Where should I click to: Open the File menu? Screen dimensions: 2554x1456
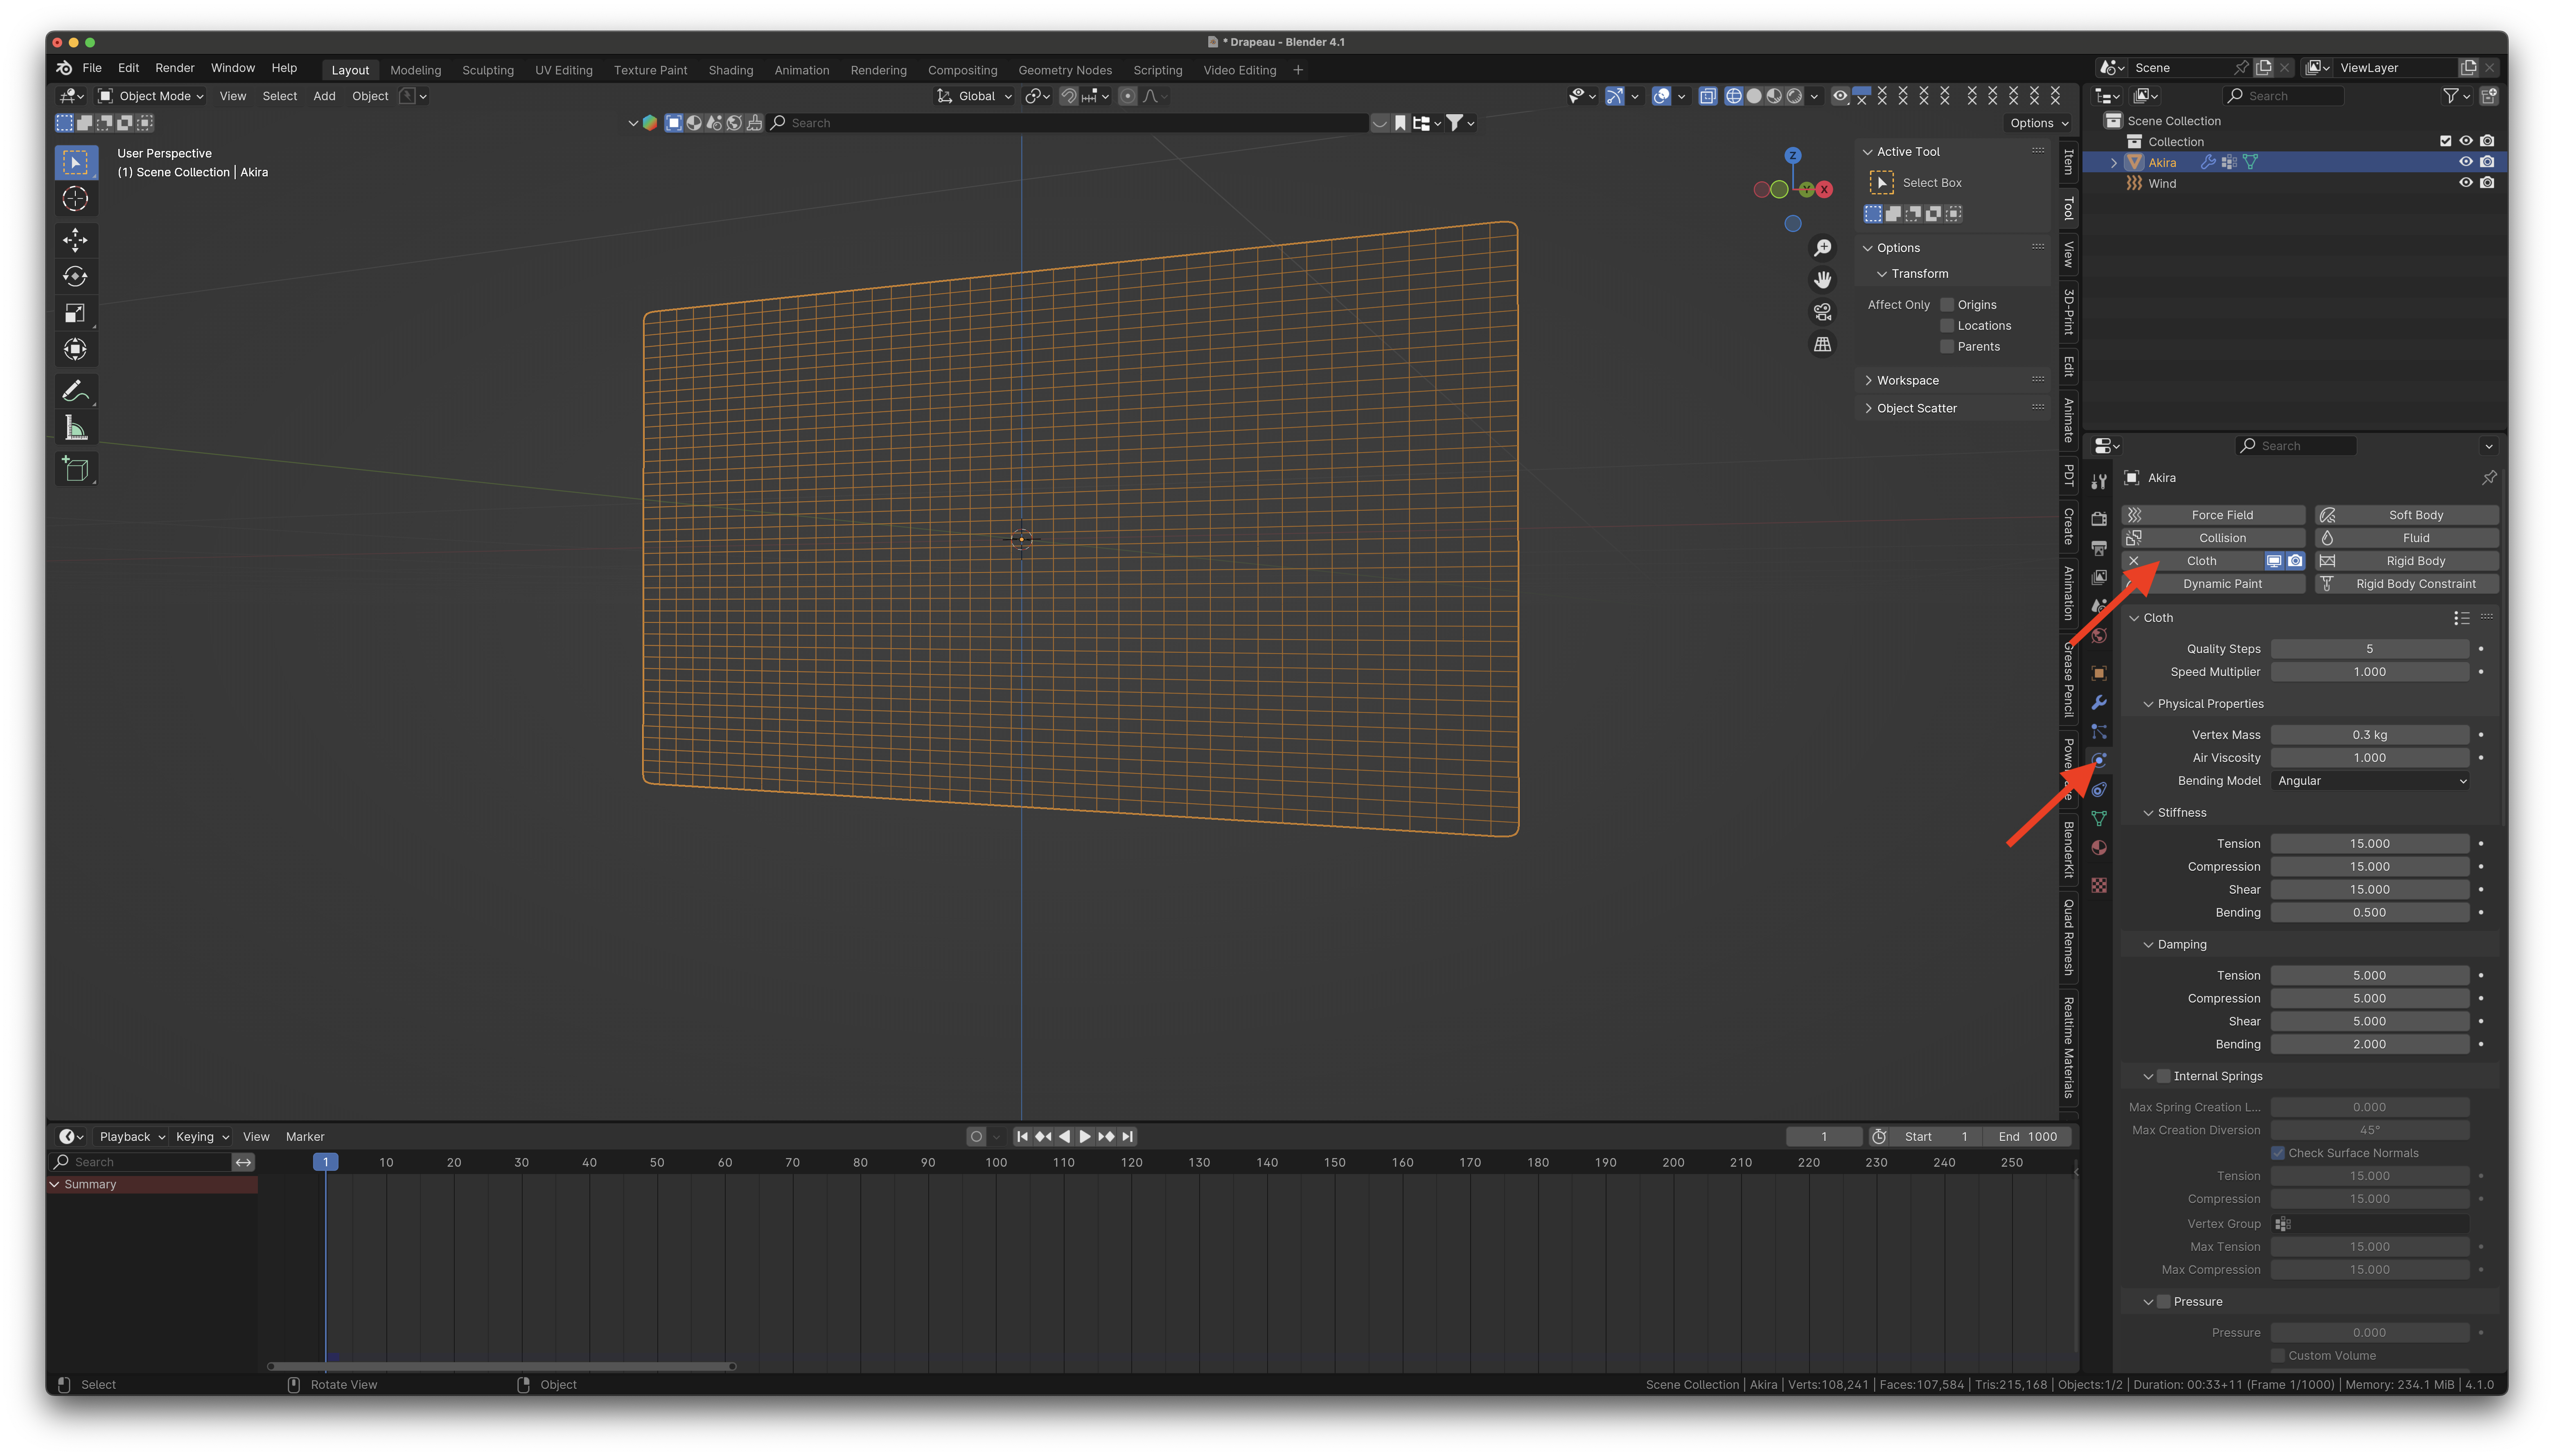coord(92,68)
